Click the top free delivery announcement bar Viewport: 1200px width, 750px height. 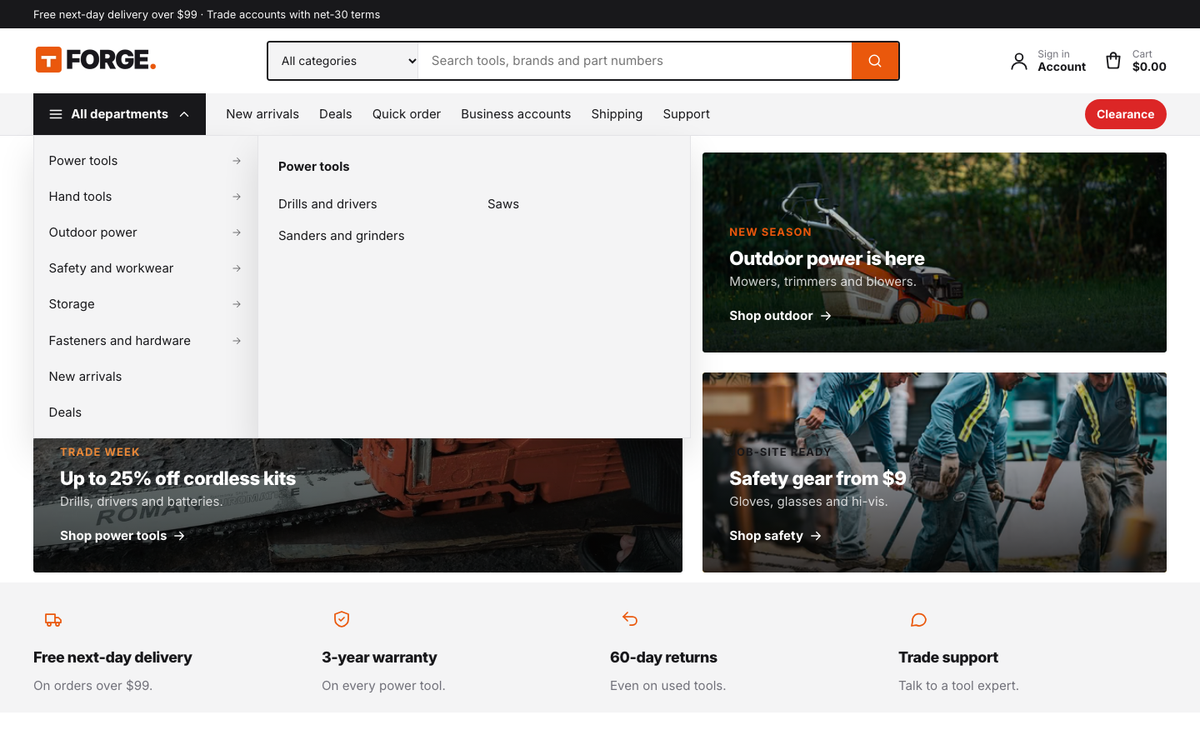click(600, 14)
